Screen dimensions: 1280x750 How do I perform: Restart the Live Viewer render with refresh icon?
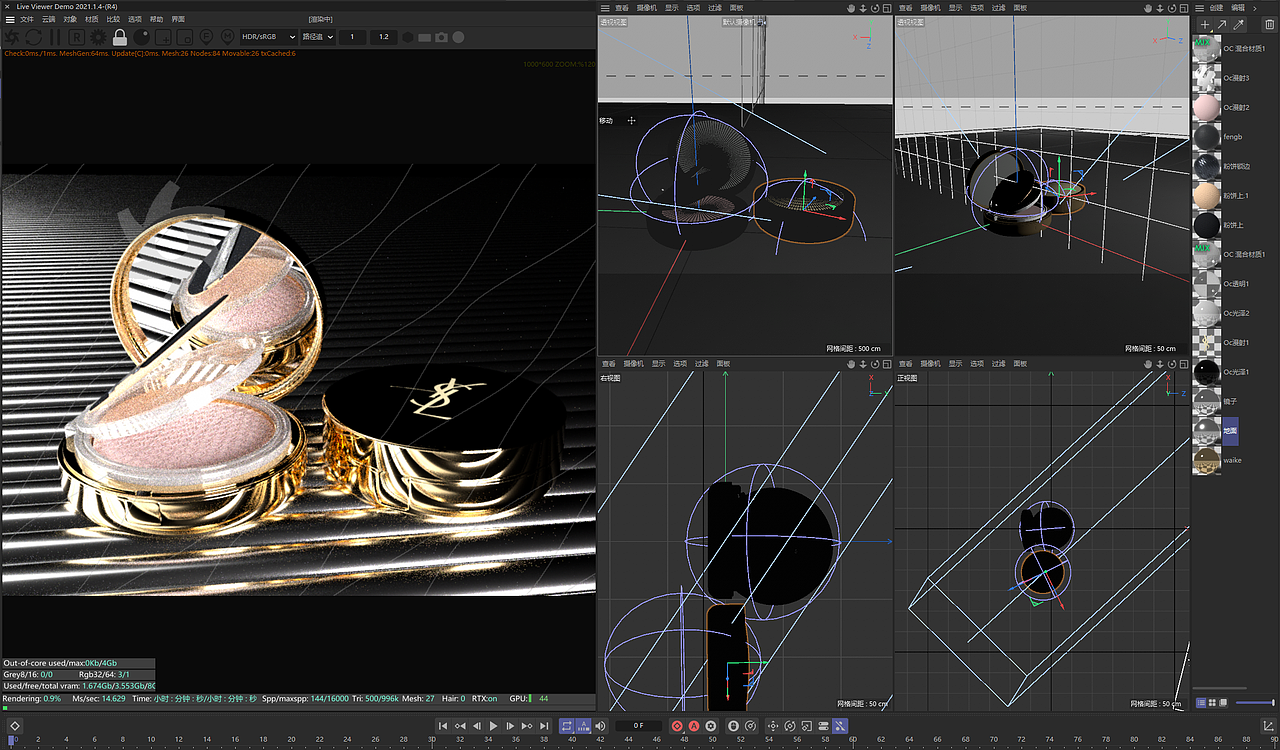(x=34, y=37)
